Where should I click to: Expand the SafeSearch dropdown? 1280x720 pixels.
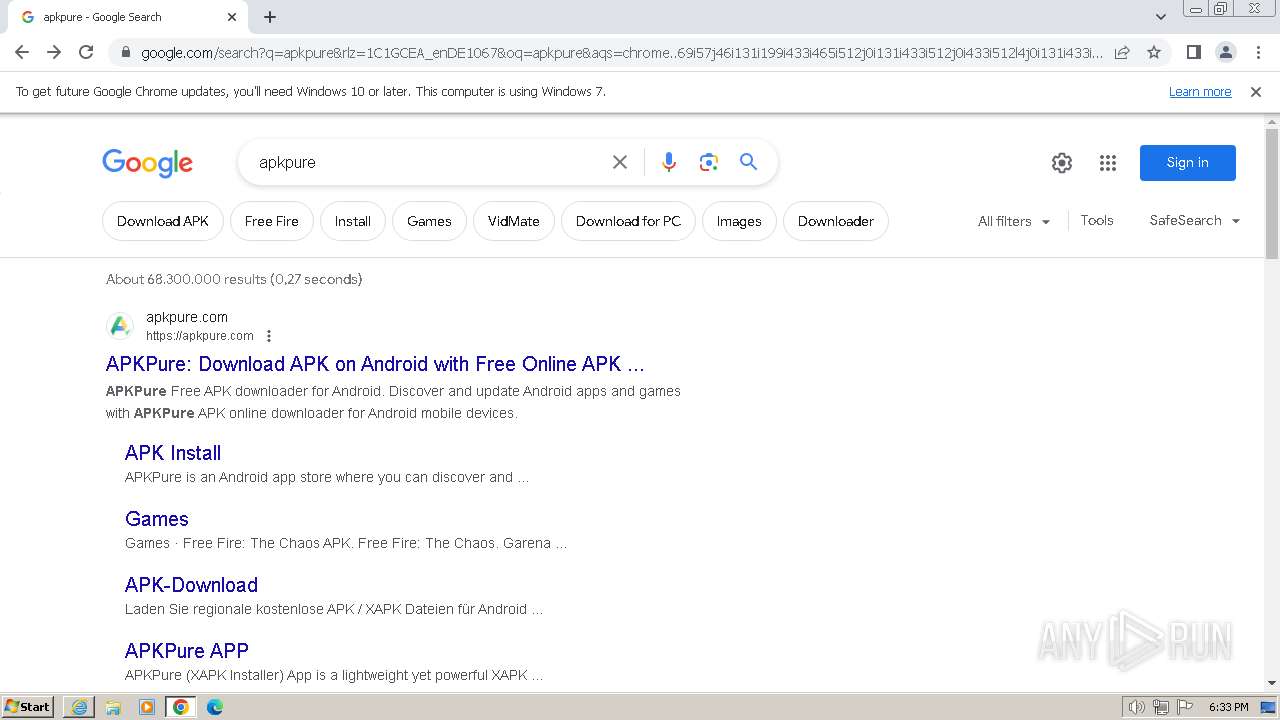coord(1195,220)
